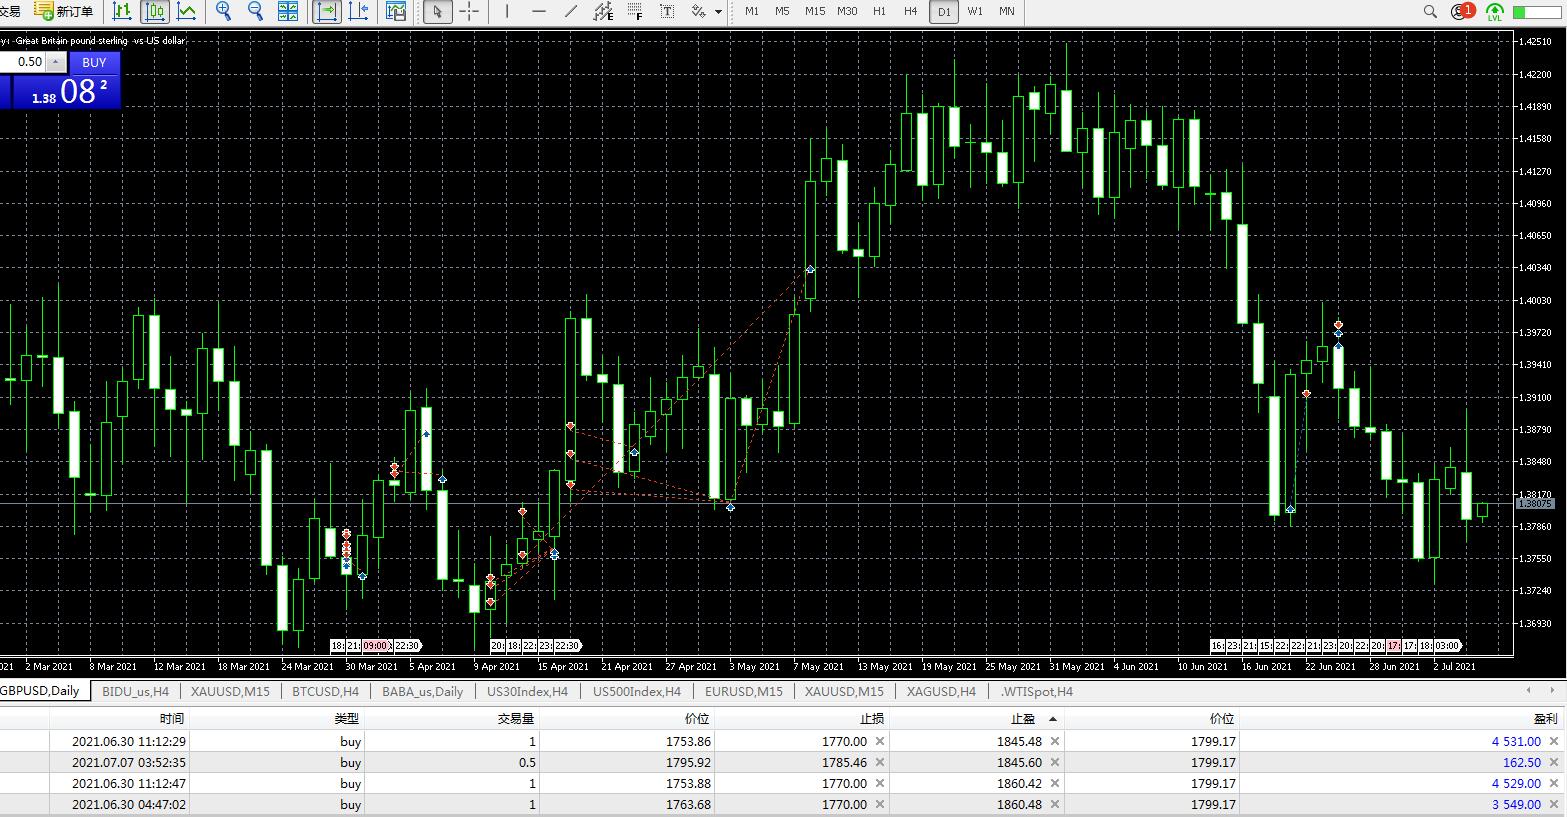Switch timeframe to M5
1567x817 pixels.
click(x=782, y=11)
